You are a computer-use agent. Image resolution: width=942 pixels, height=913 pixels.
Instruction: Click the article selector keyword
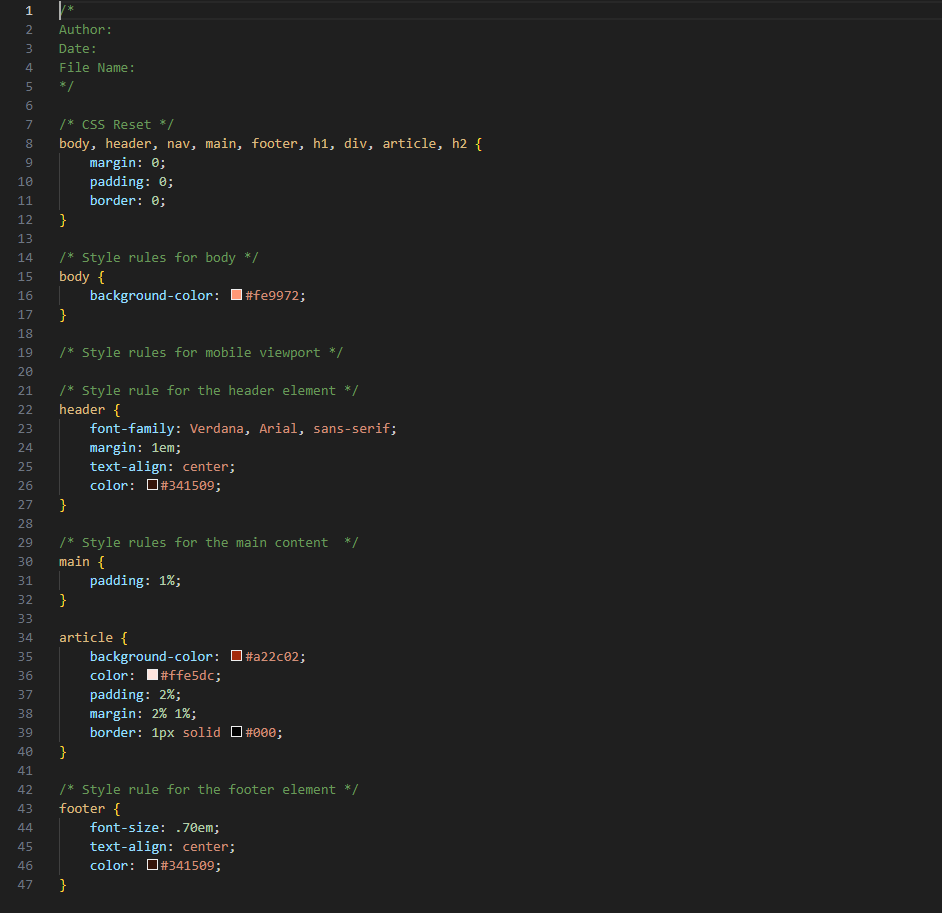click(84, 637)
